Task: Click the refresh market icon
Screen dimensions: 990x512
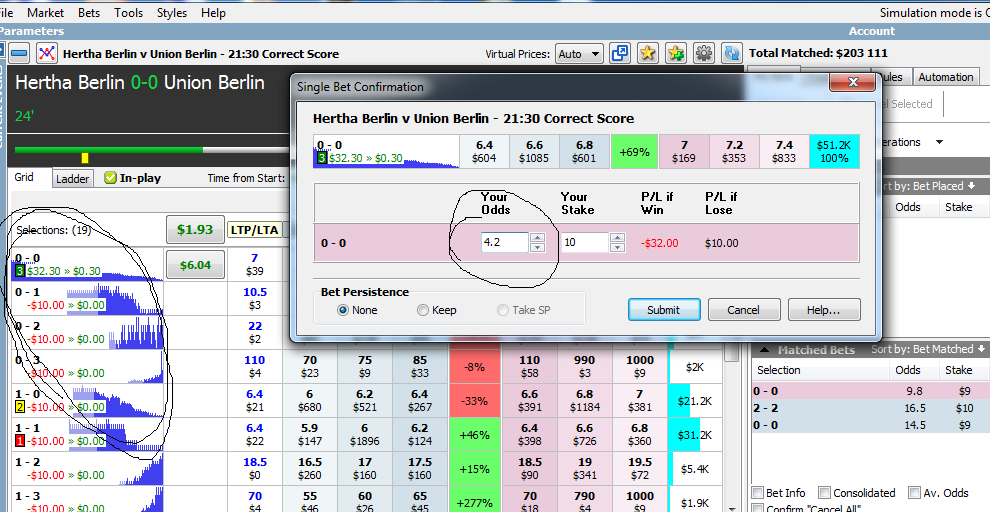Action: point(732,54)
